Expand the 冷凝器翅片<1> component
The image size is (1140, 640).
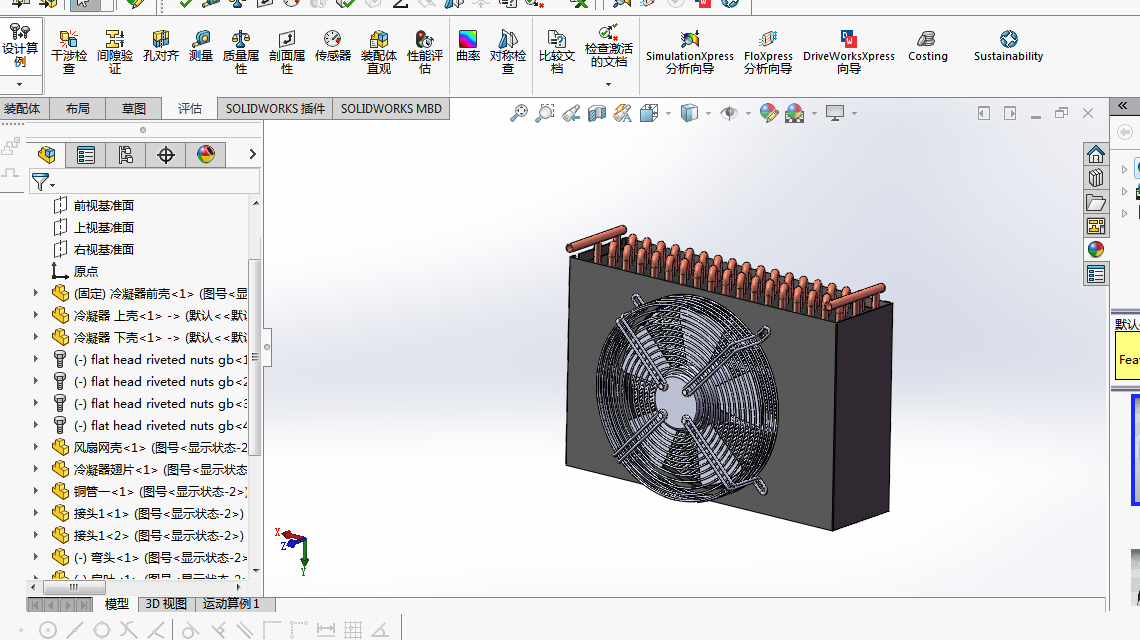tap(36, 468)
